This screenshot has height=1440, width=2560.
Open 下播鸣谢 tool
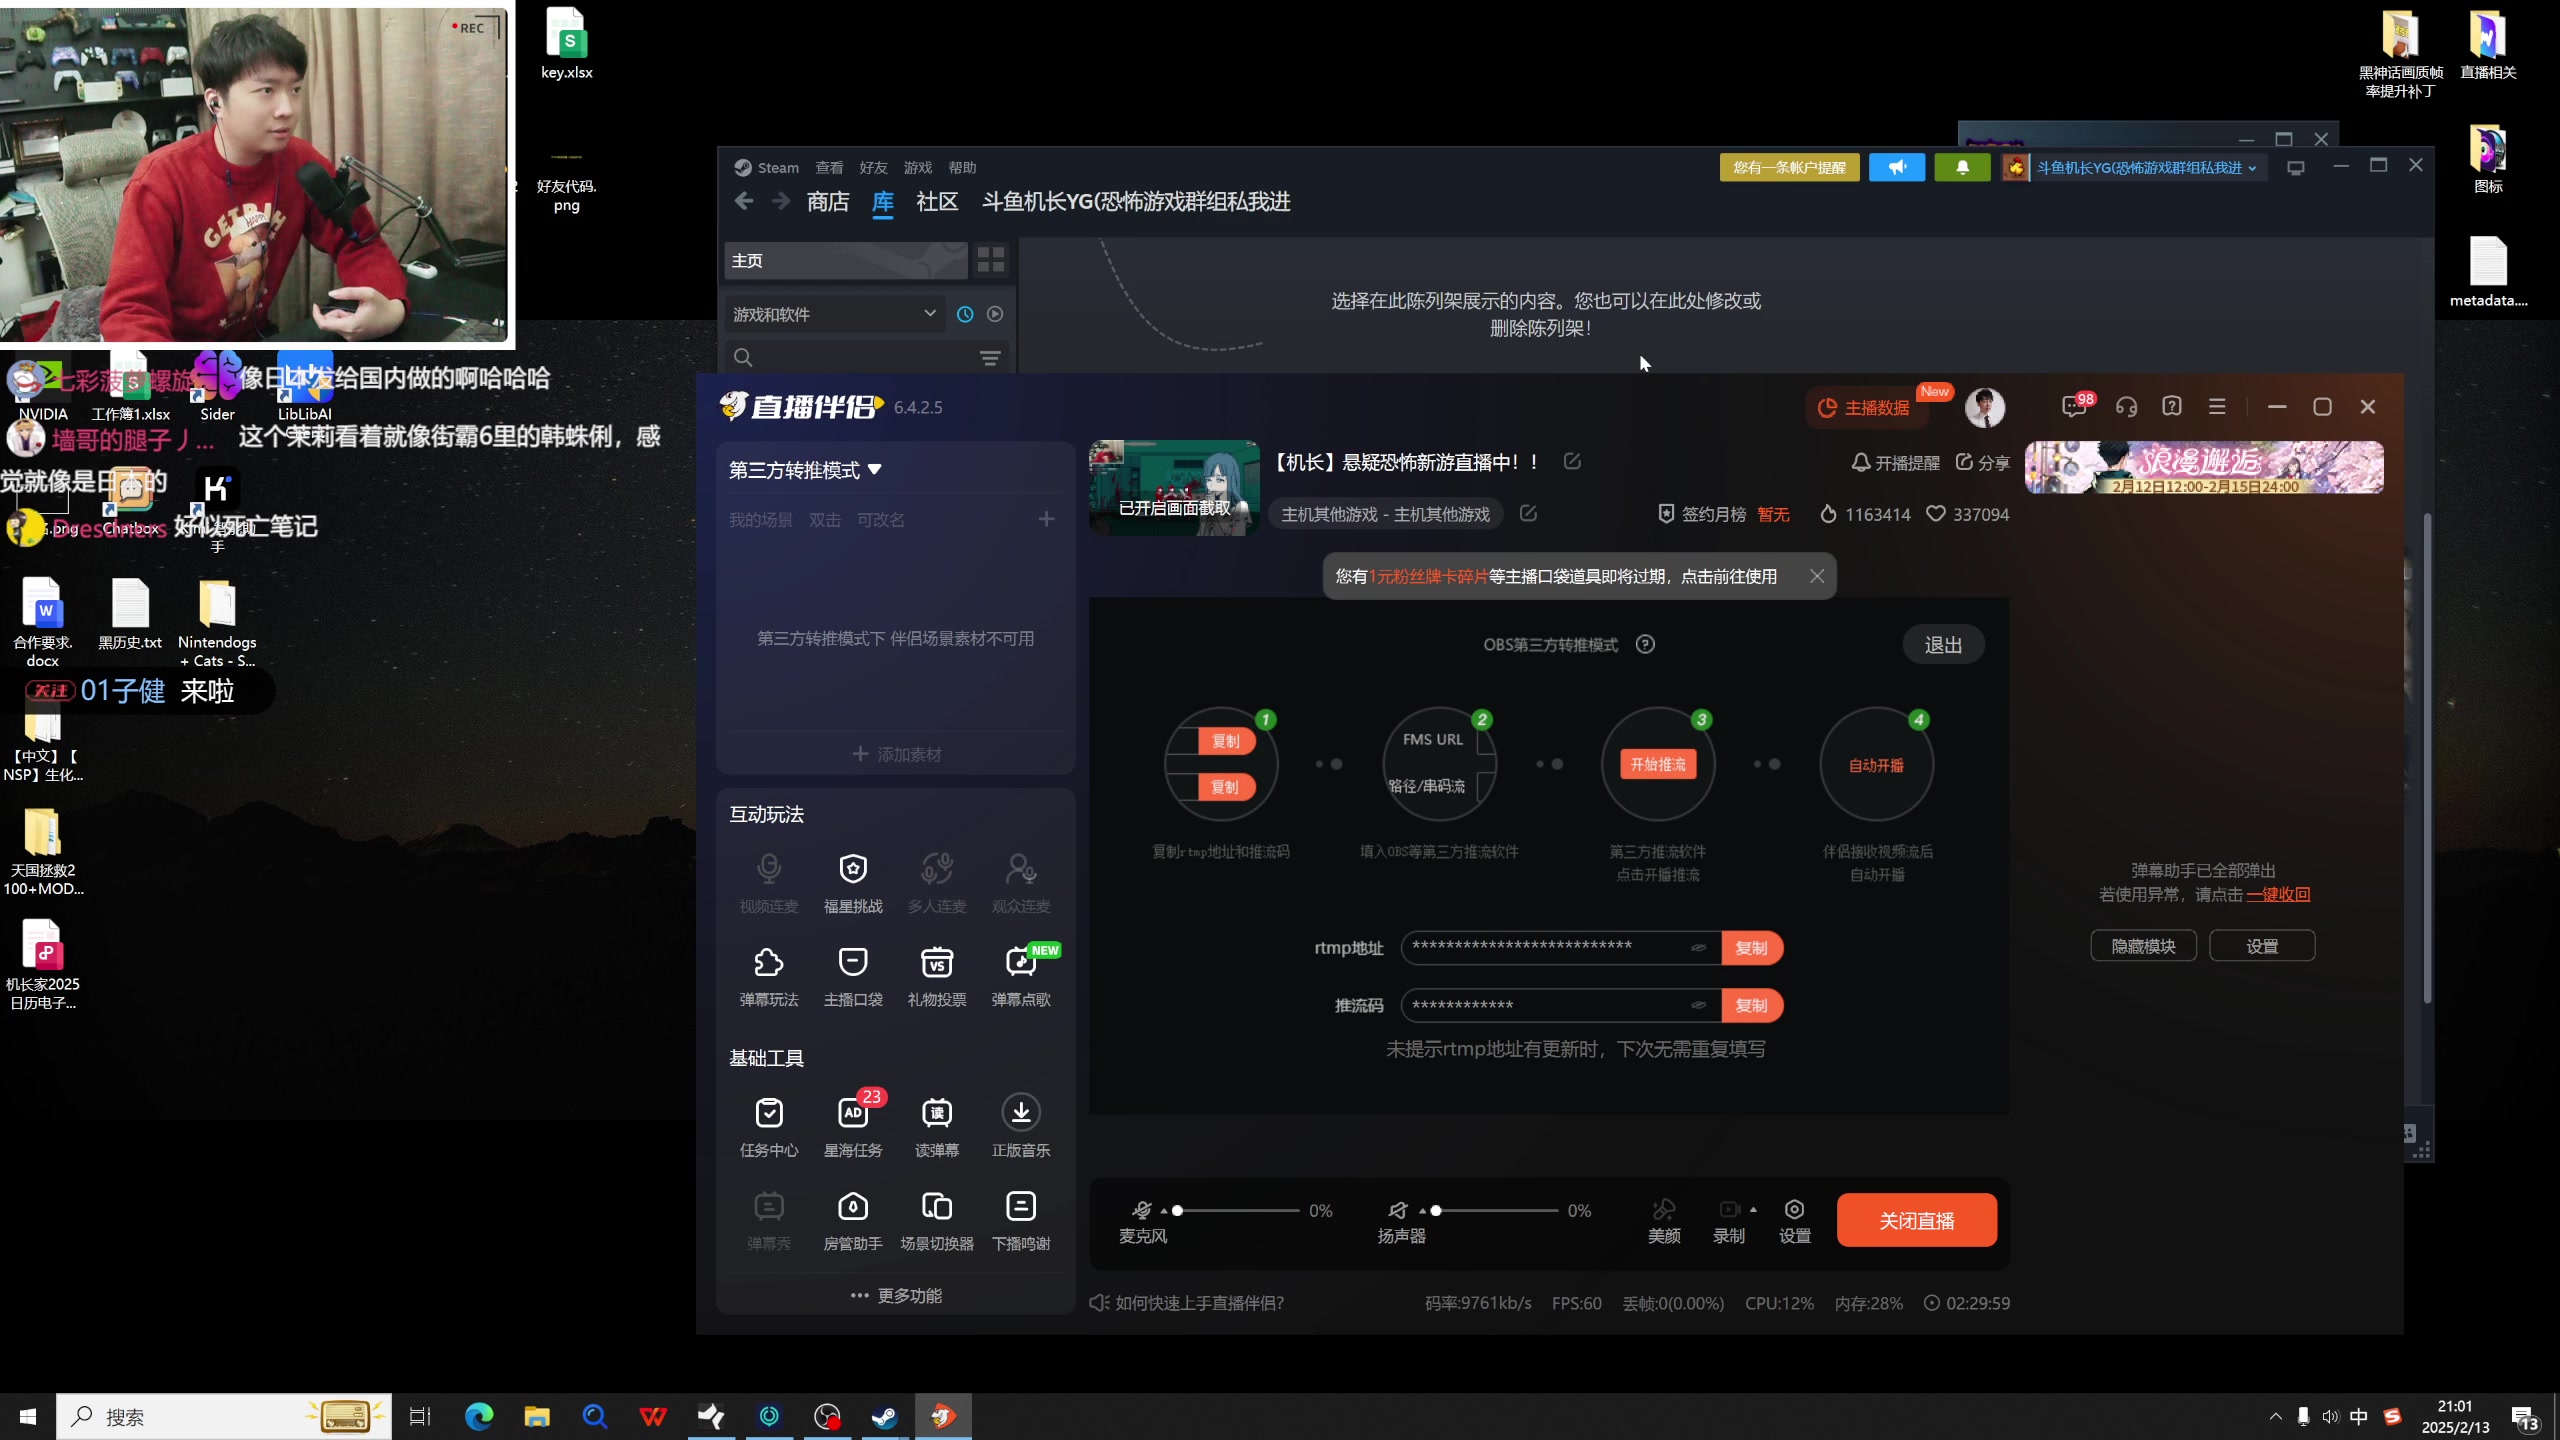pyautogui.click(x=1020, y=1220)
